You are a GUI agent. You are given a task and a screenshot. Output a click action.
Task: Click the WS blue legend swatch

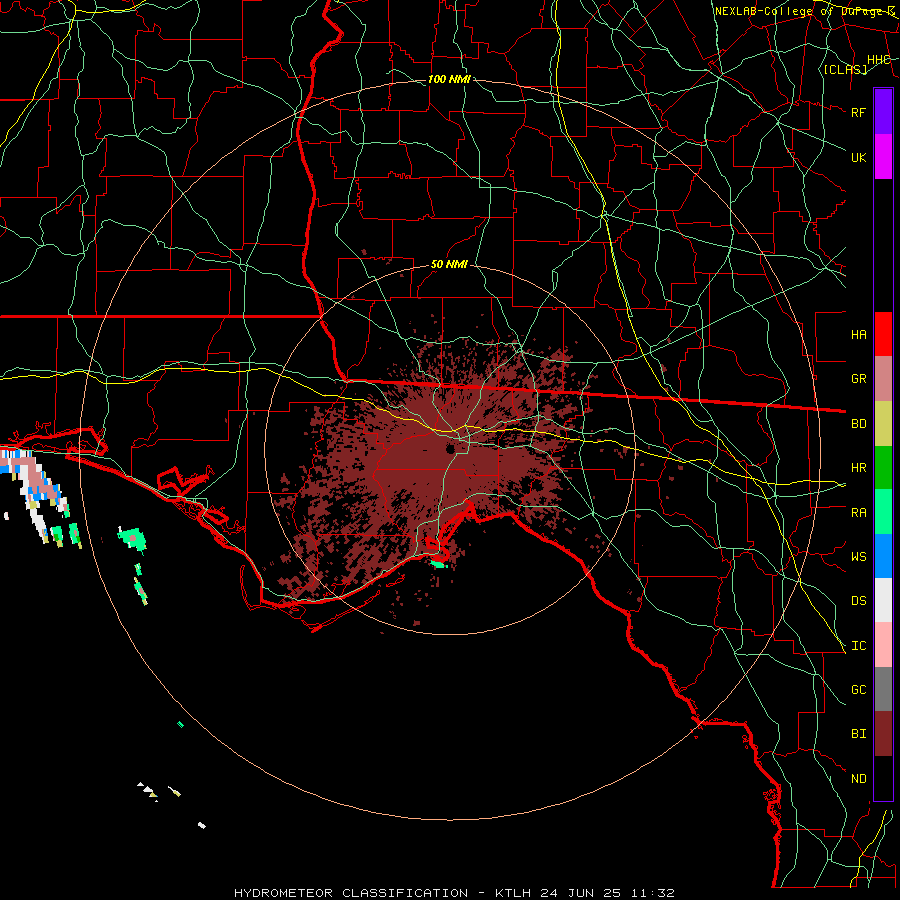point(883,556)
